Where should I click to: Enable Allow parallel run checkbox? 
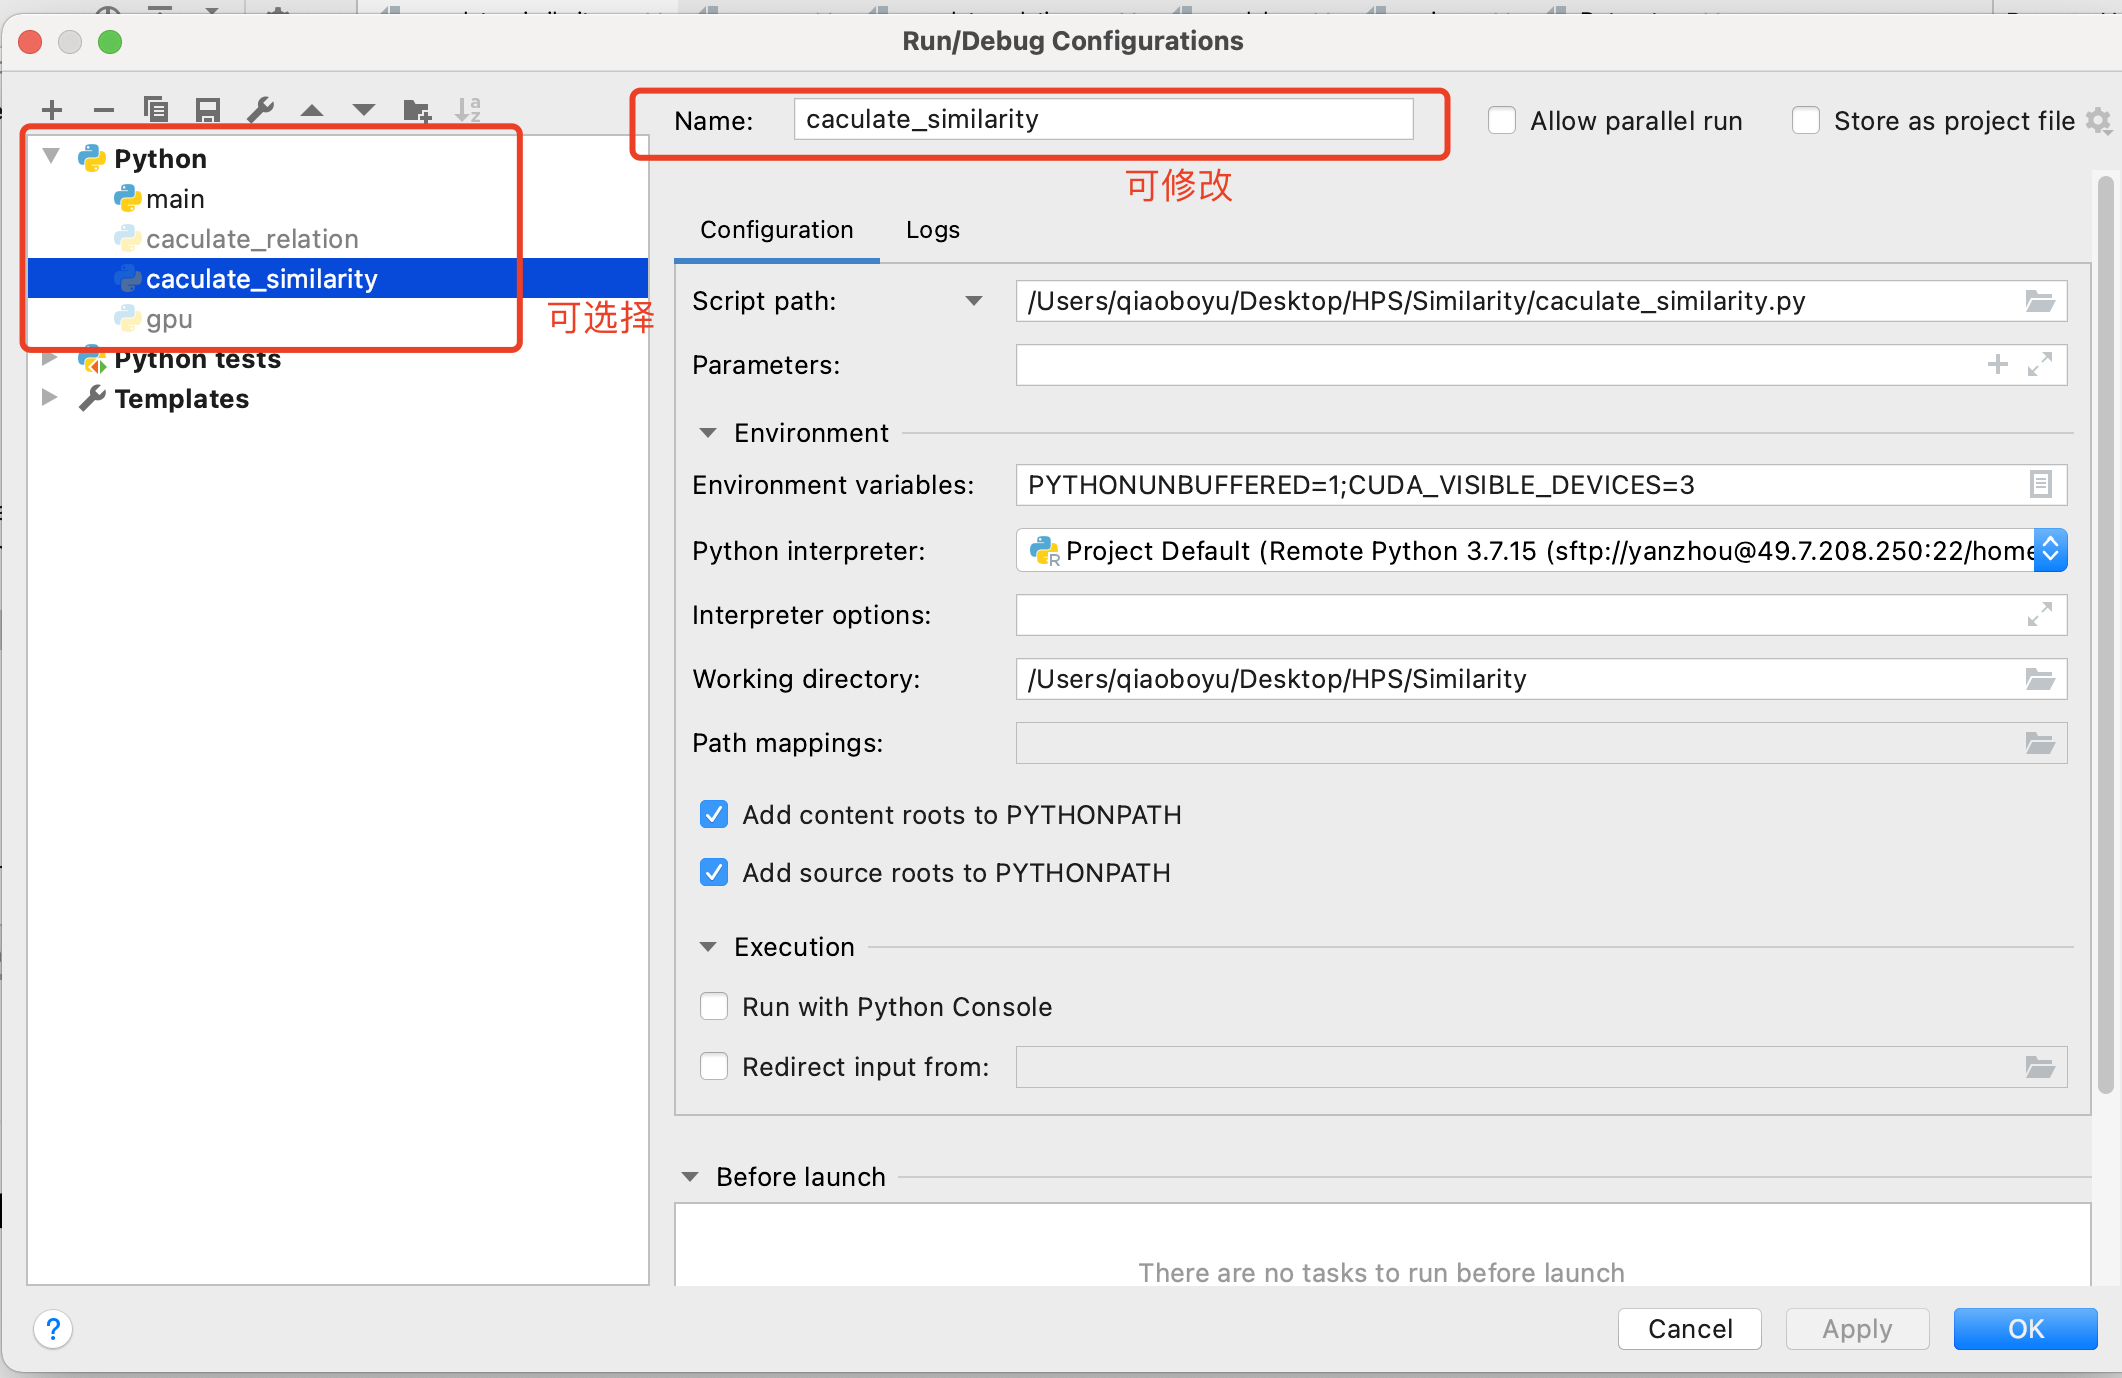[1502, 121]
